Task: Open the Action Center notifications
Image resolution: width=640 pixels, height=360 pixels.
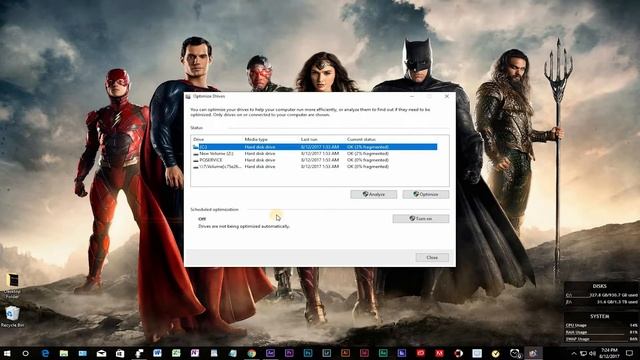Action: (630, 353)
